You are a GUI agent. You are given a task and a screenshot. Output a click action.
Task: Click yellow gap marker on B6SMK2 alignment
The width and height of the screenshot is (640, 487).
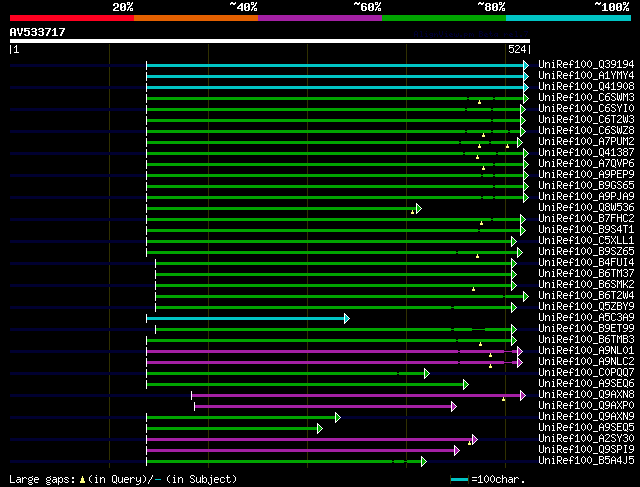pyautogui.click(x=473, y=289)
